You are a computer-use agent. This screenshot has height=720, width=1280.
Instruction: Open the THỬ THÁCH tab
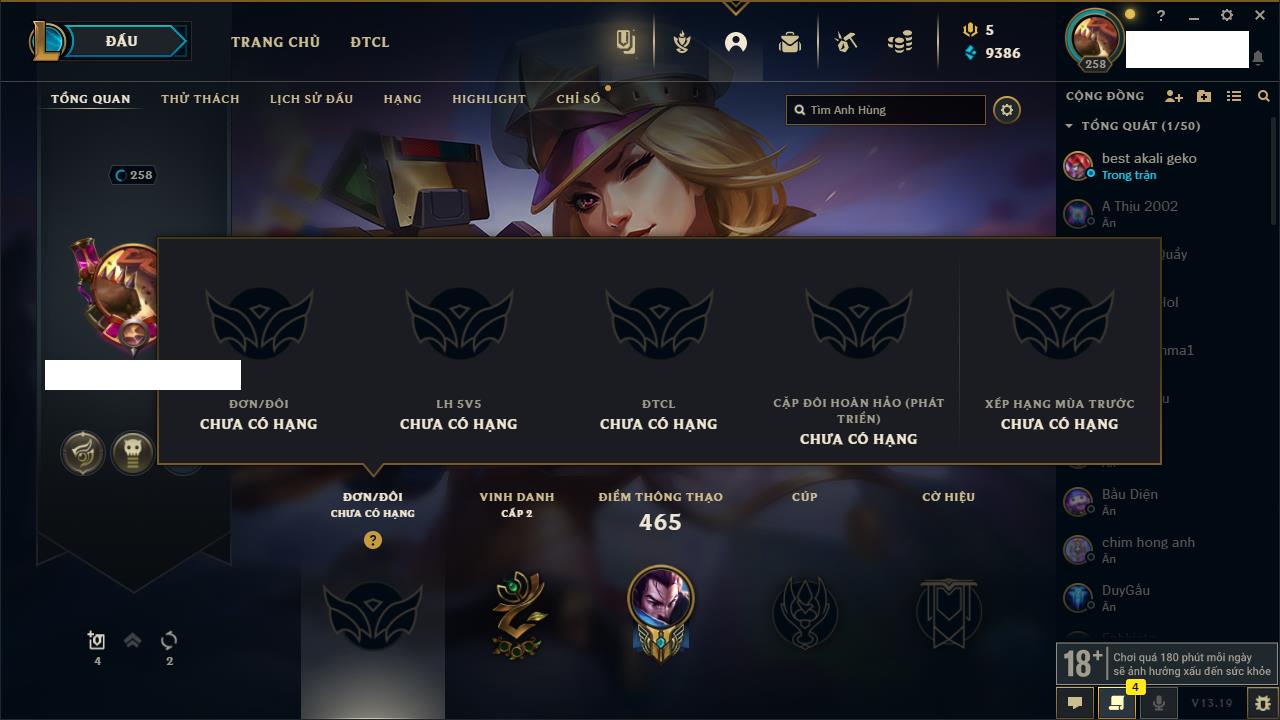(200, 99)
